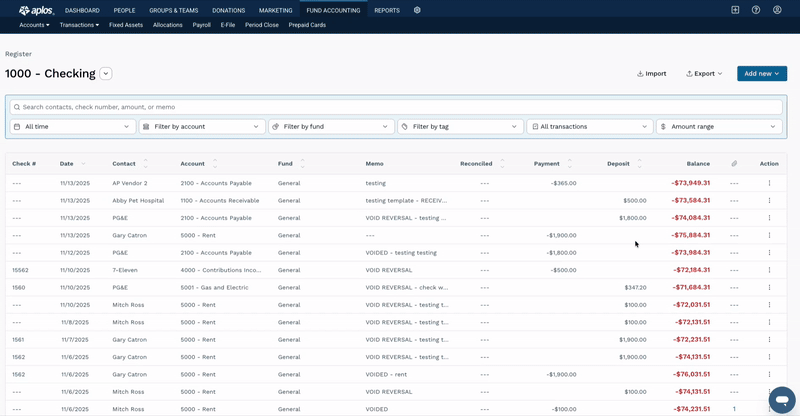Click the Import button
This screenshot has width=800, height=416.
coord(652,74)
